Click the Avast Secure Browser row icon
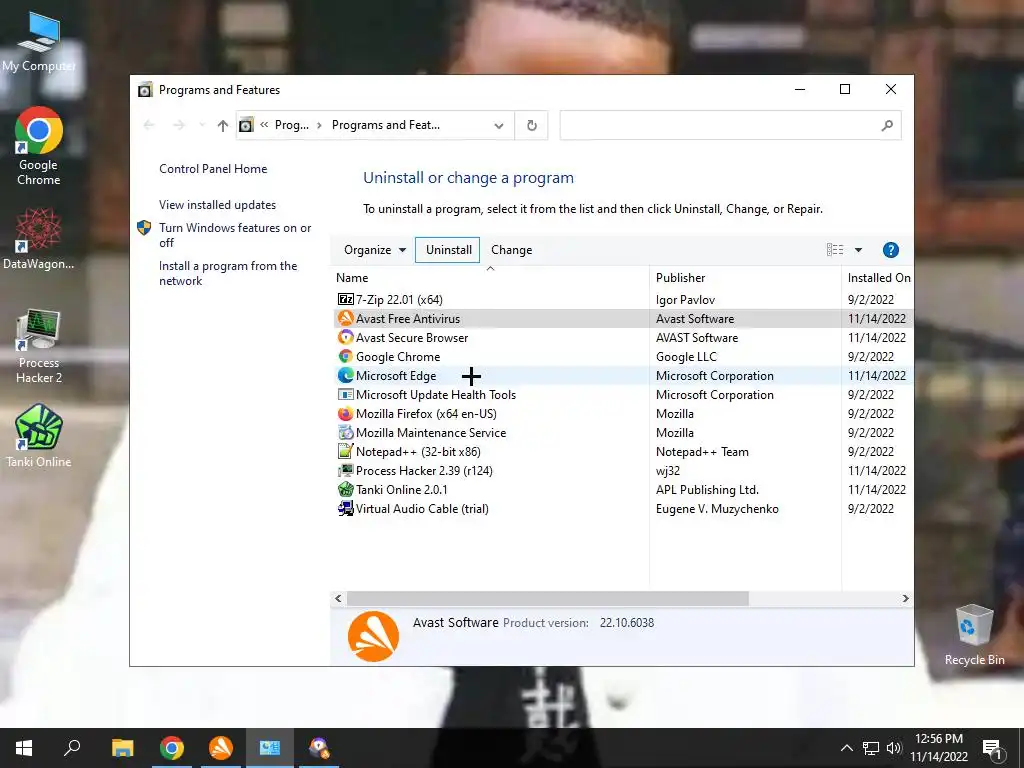 (x=345, y=337)
